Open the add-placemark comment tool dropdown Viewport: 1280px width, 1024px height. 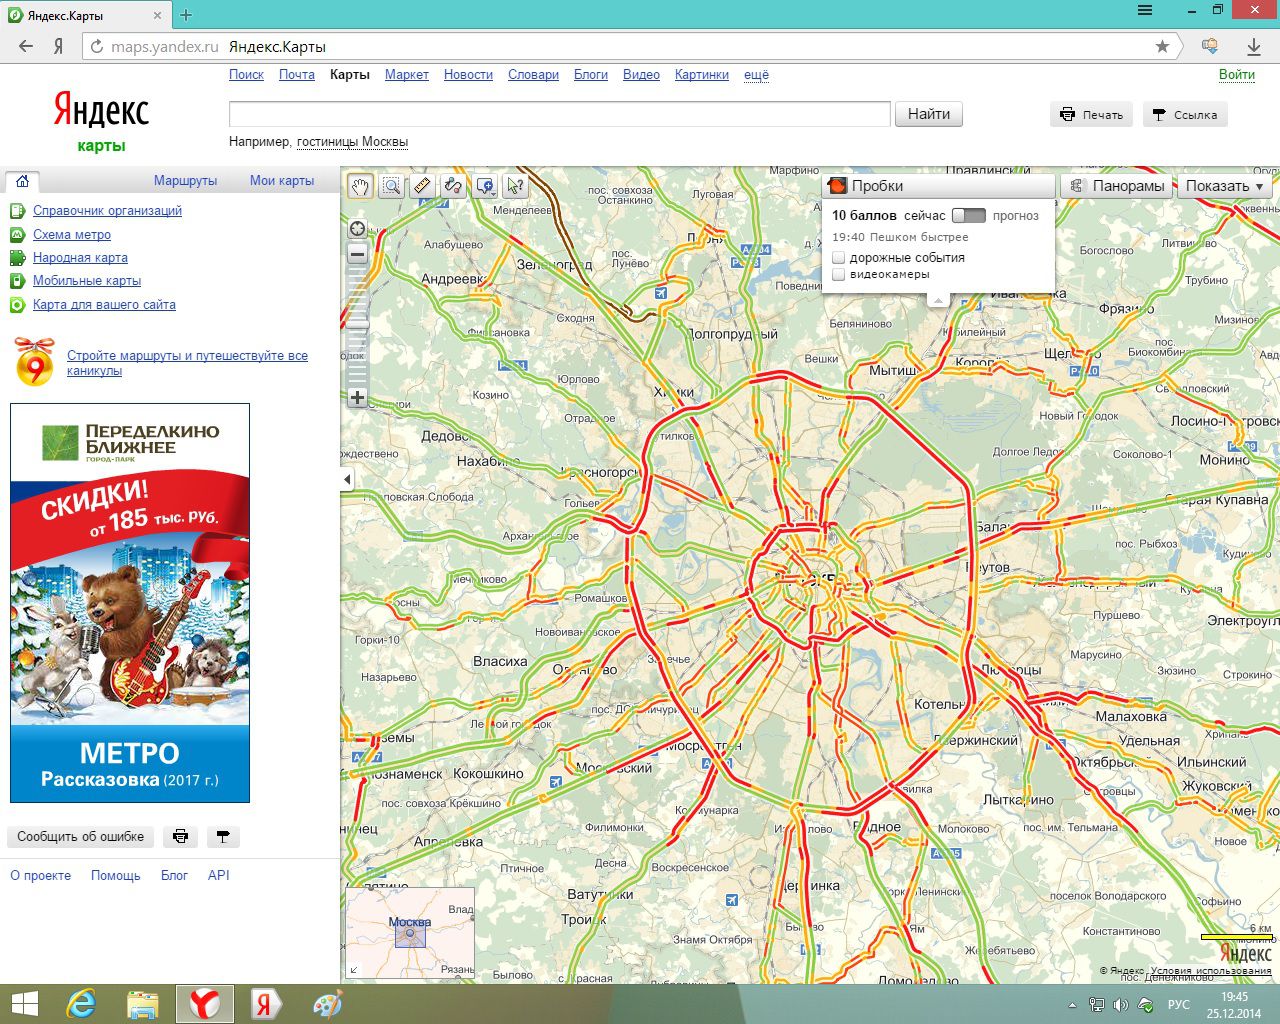(485, 185)
